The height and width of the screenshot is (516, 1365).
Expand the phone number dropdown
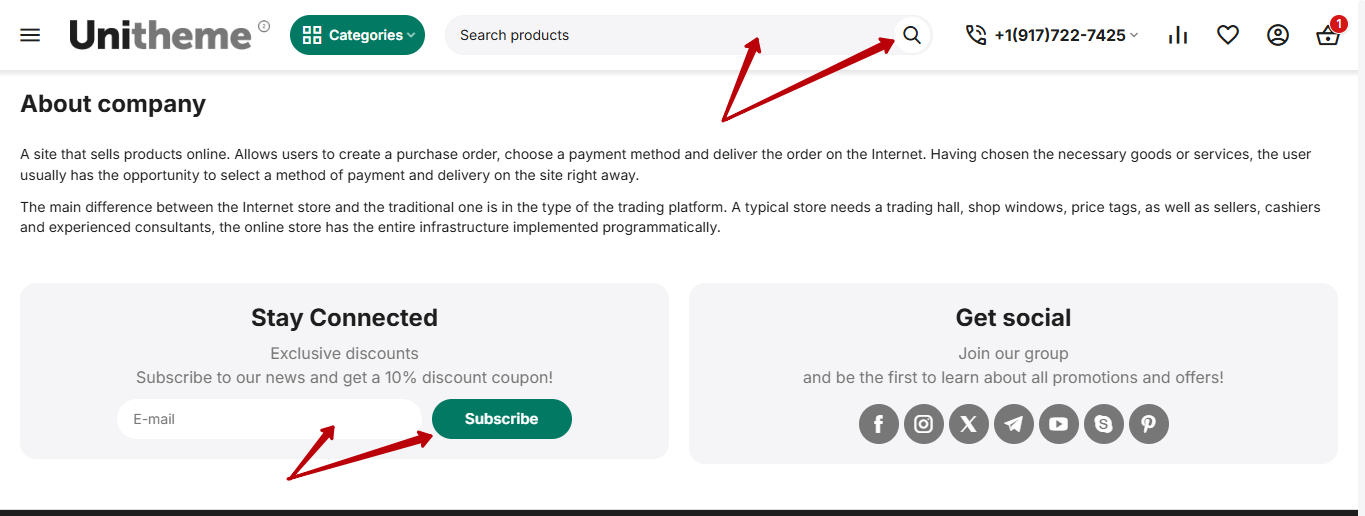pyautogui.click(x=1052, y=35)
